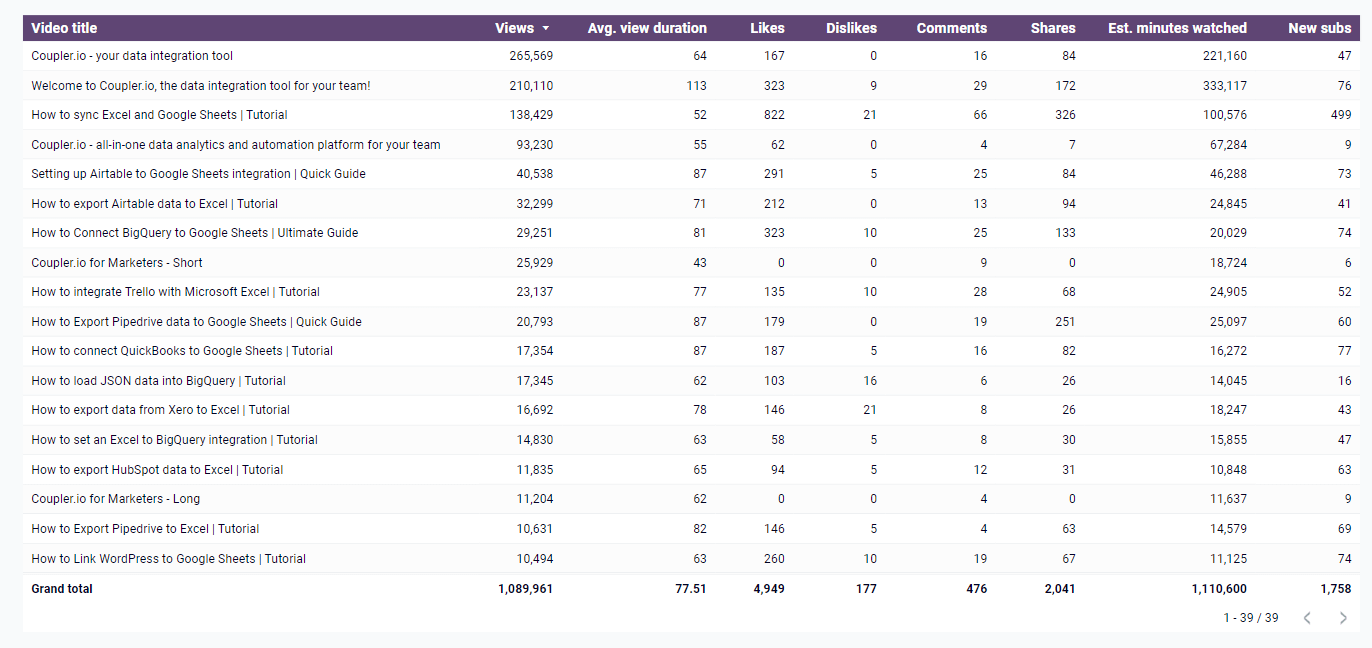Sort by the Video title column header
This screenshot has height=648, width=1372.
[64, 28]
